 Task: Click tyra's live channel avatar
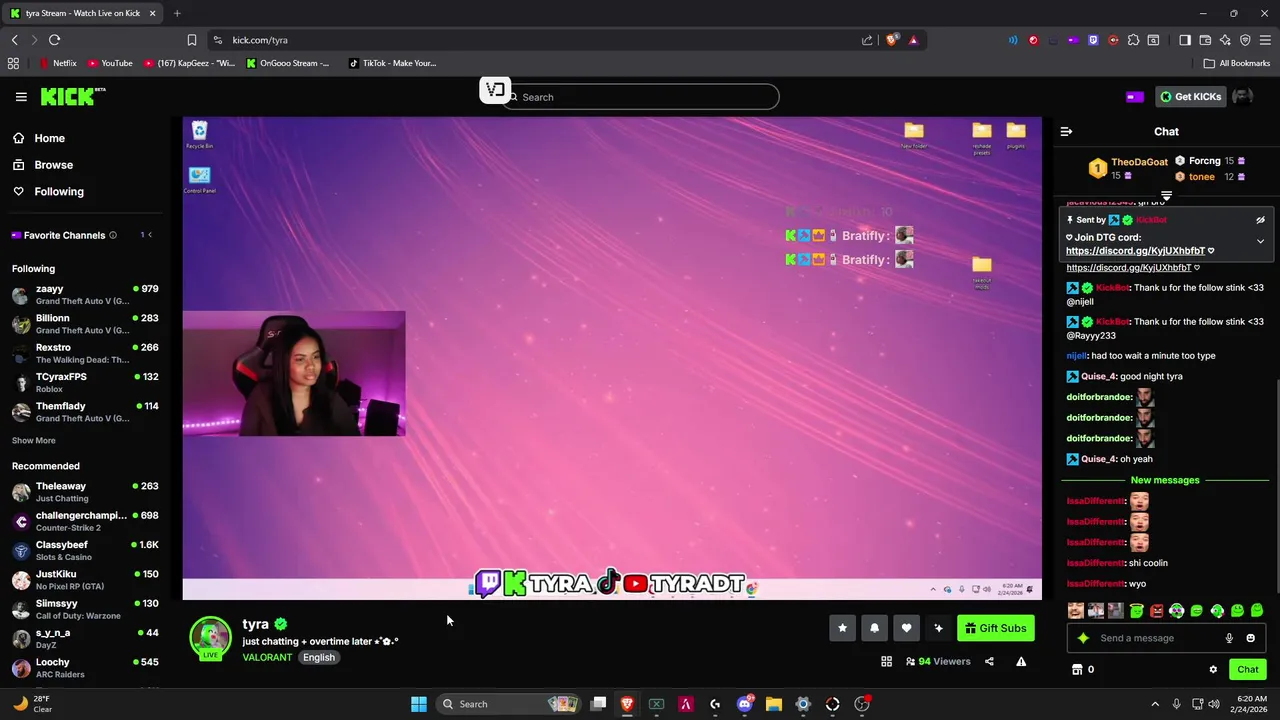pos(210,638)
